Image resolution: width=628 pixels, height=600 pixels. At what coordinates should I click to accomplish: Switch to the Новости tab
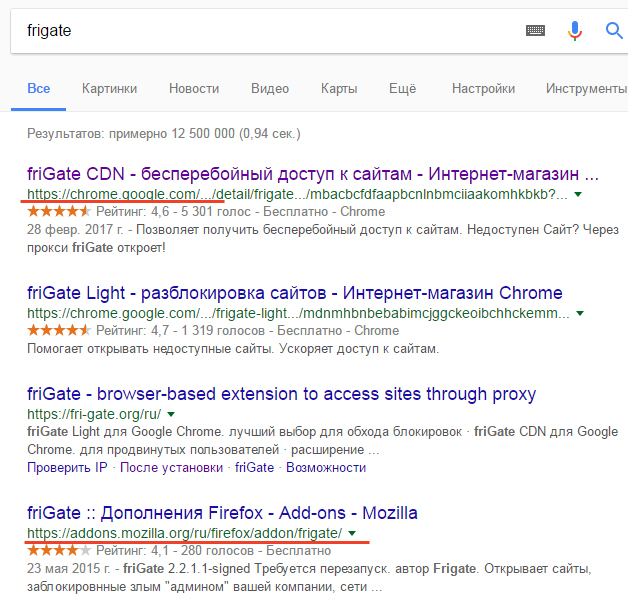click(194, 89)
